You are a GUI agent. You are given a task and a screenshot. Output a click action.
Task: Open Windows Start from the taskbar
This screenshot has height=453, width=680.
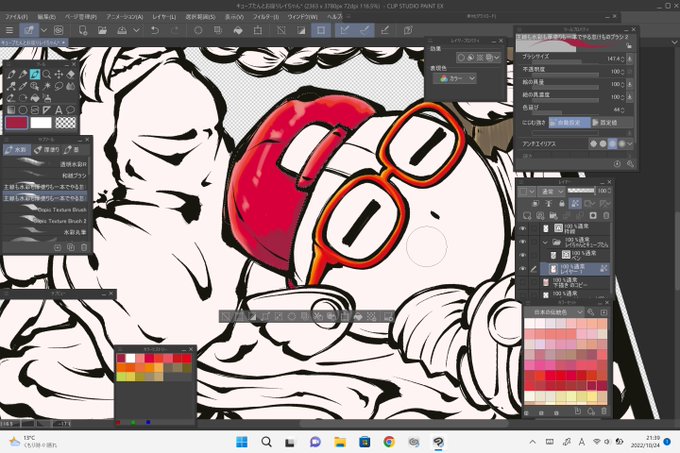(x=242, y=442)
